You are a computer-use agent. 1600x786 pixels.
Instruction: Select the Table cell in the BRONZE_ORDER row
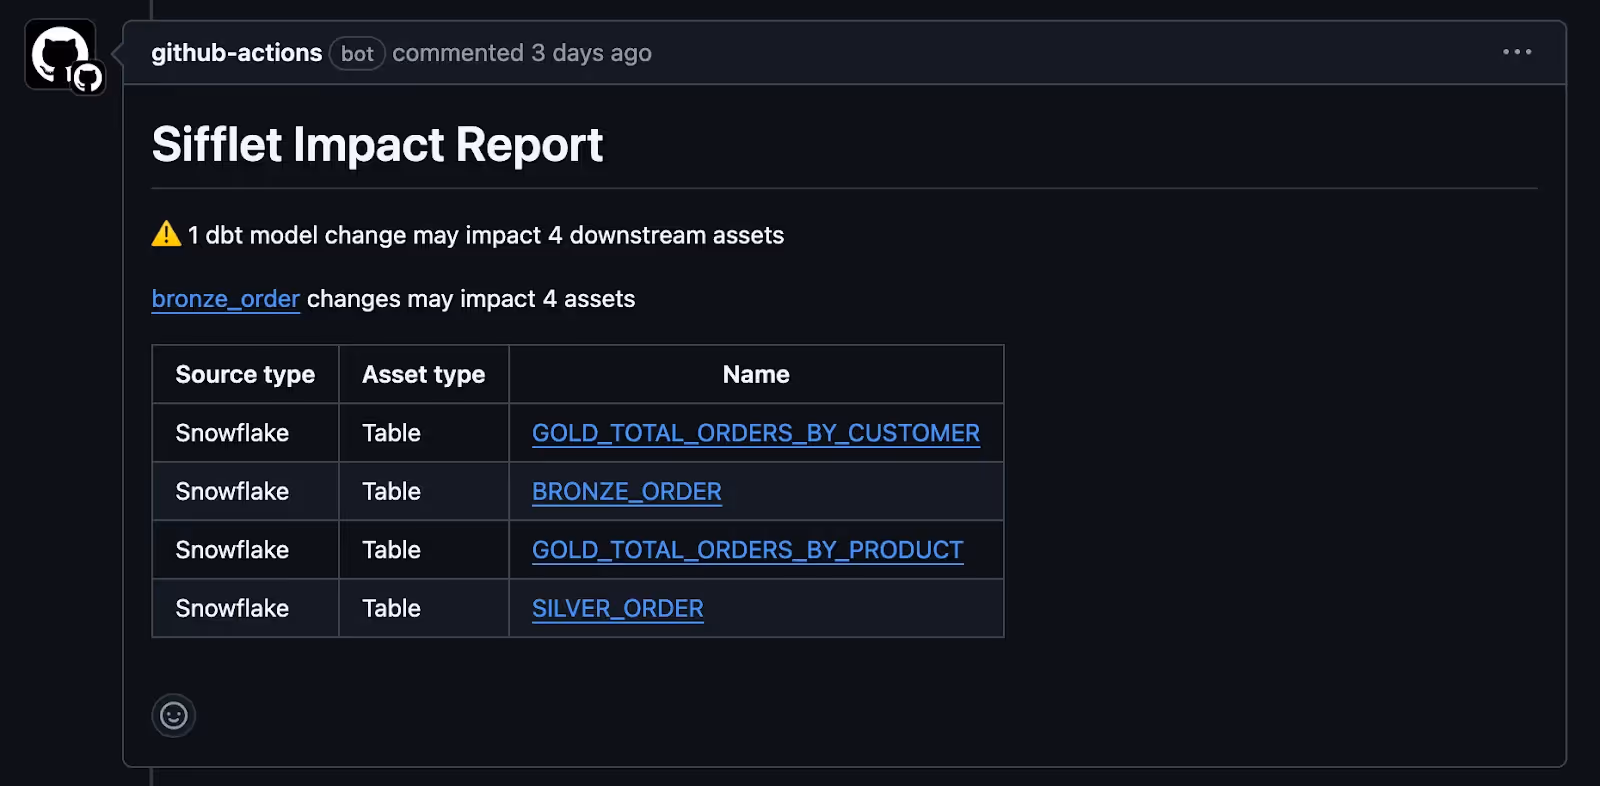click(x=424, y=491)
